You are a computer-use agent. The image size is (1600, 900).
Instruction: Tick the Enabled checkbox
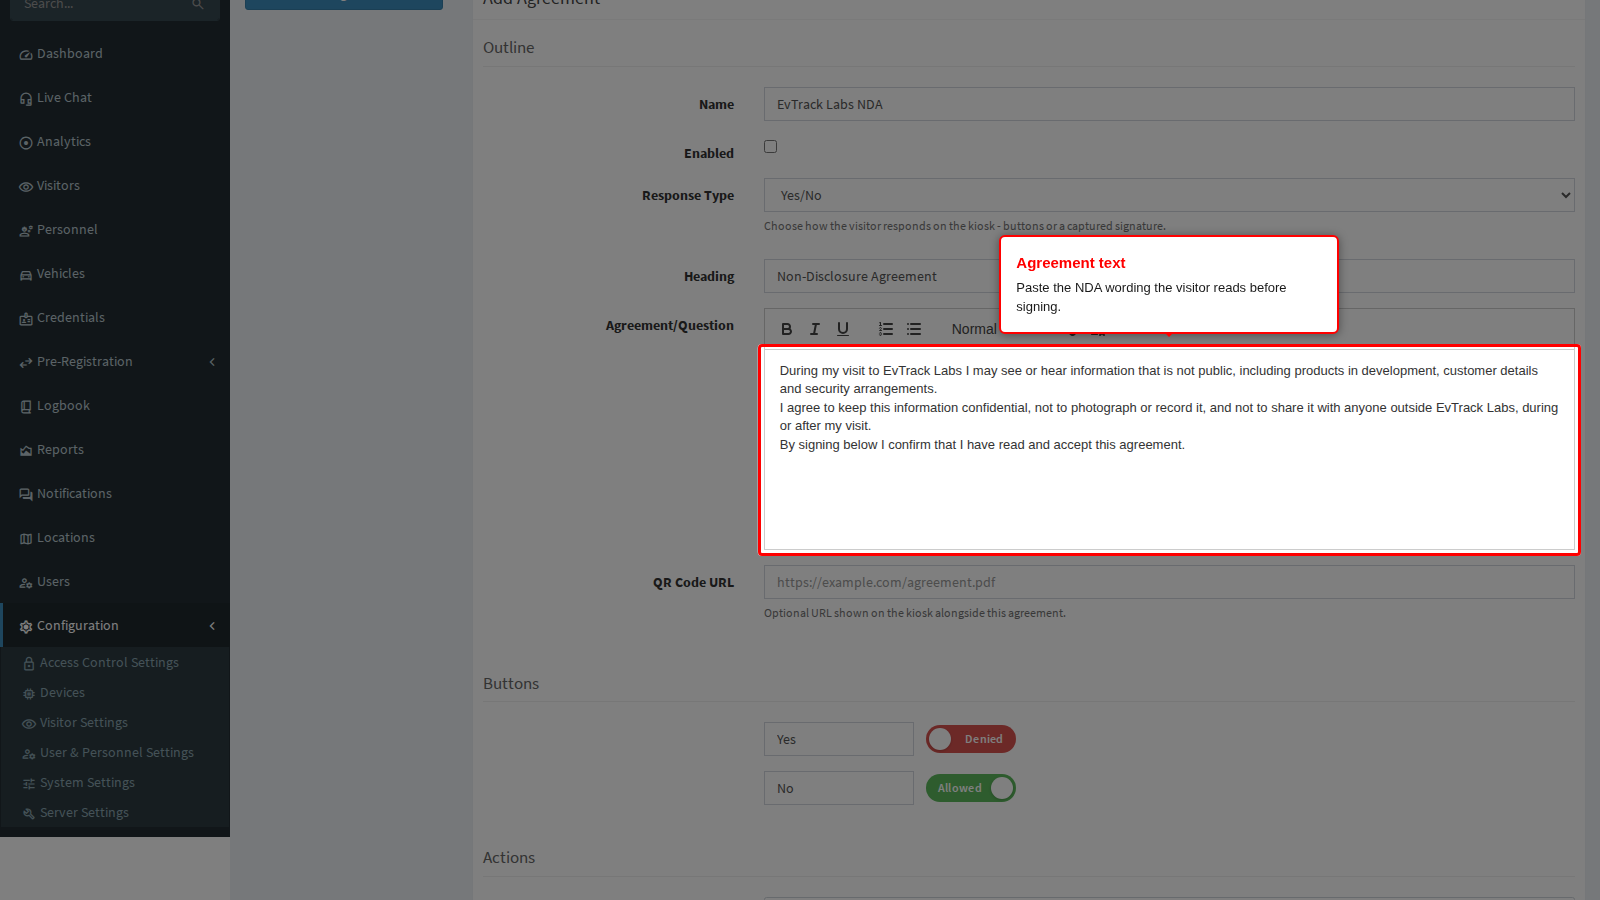[770, 147]
